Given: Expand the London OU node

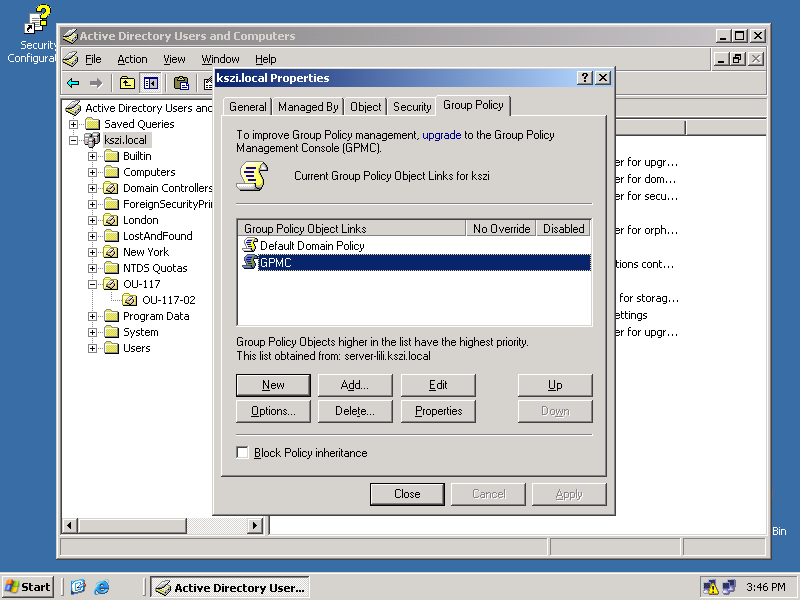Looking at the screenshot, I should (92, 220).
